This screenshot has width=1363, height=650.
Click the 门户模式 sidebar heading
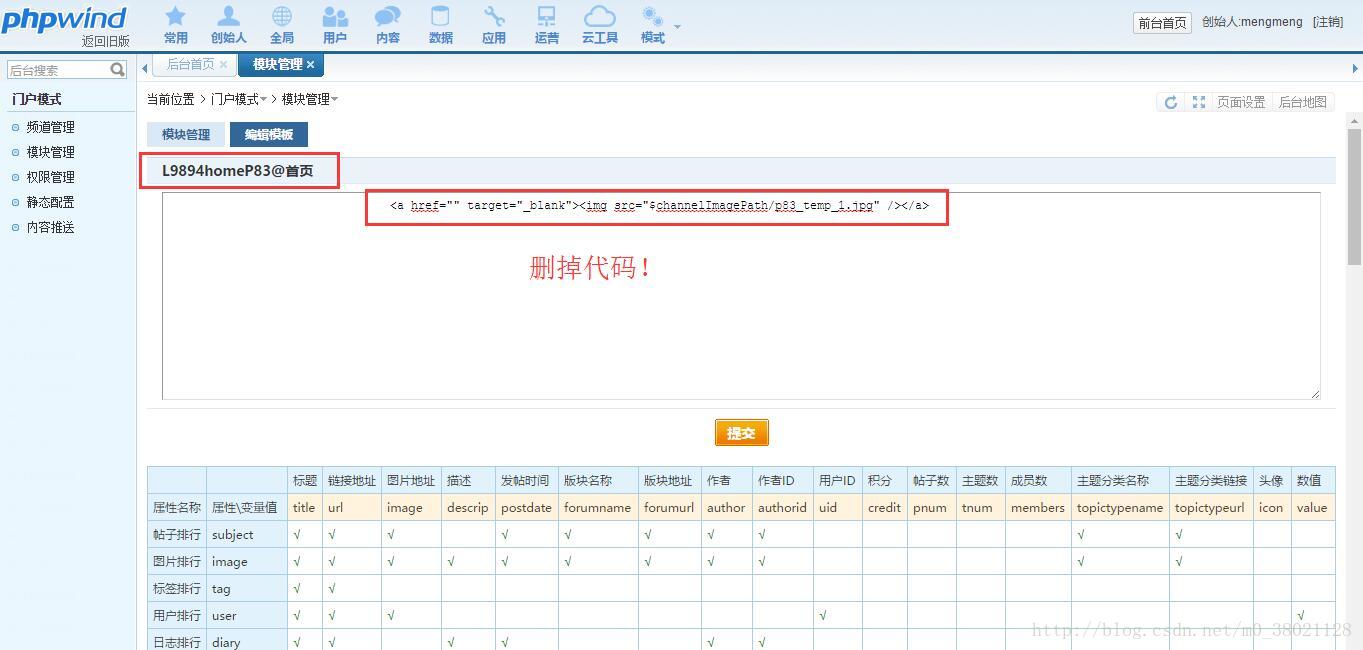point(37,99)
